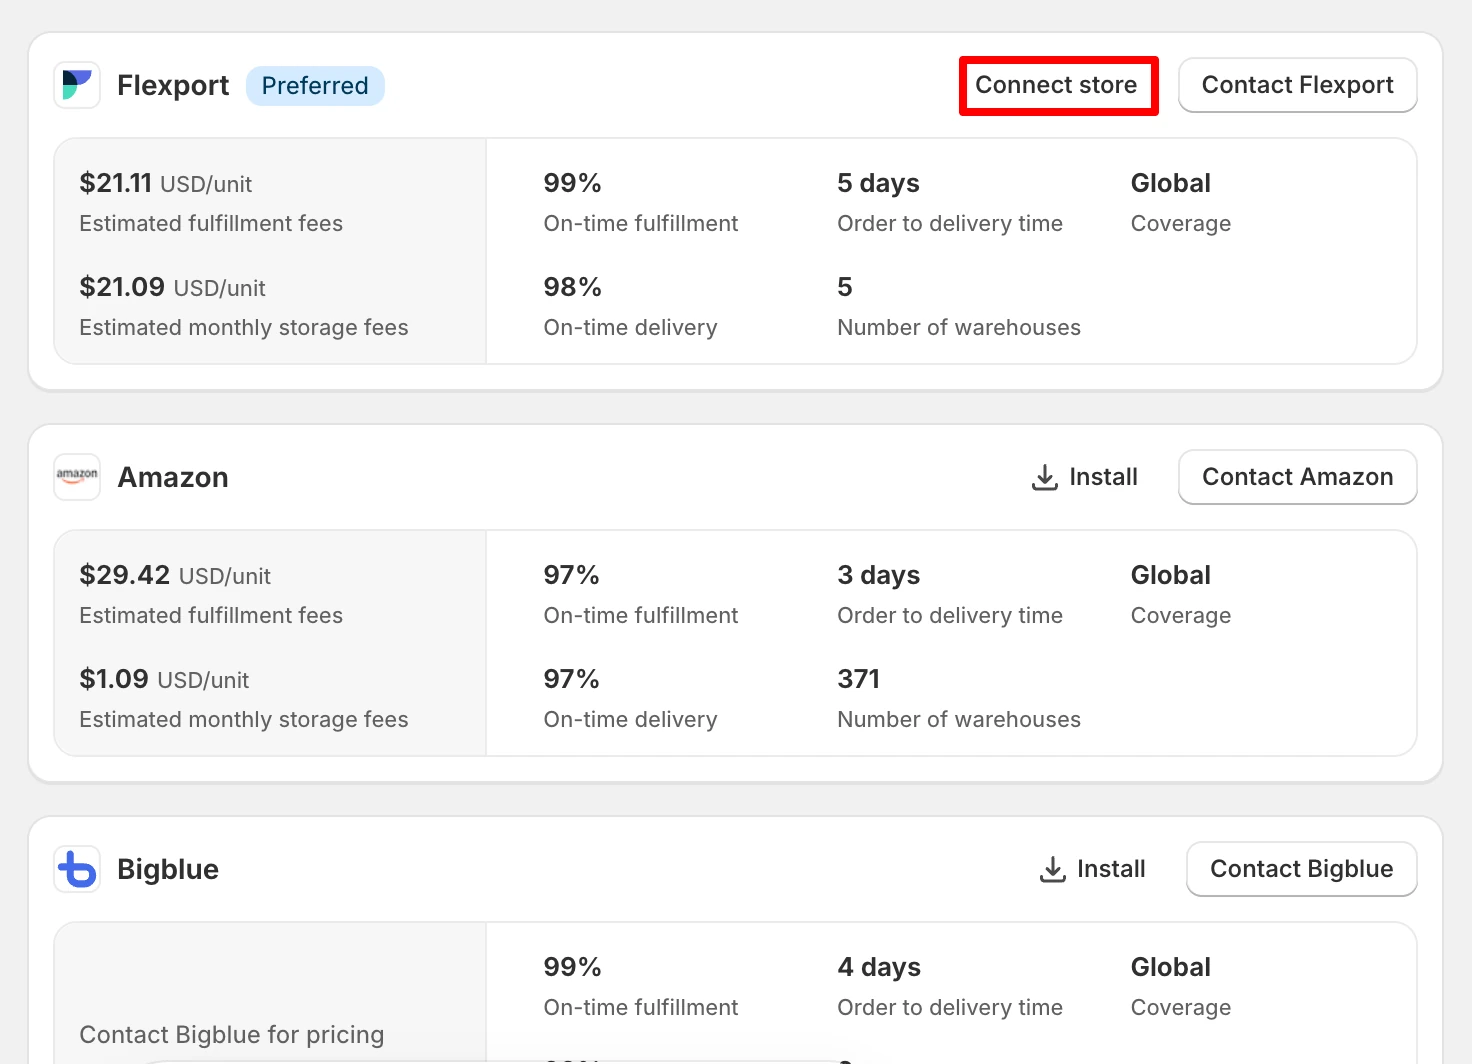Click Amazon's 3 days delivery time
This screenshot has height=1064, width=1472.
coord(878,575)
